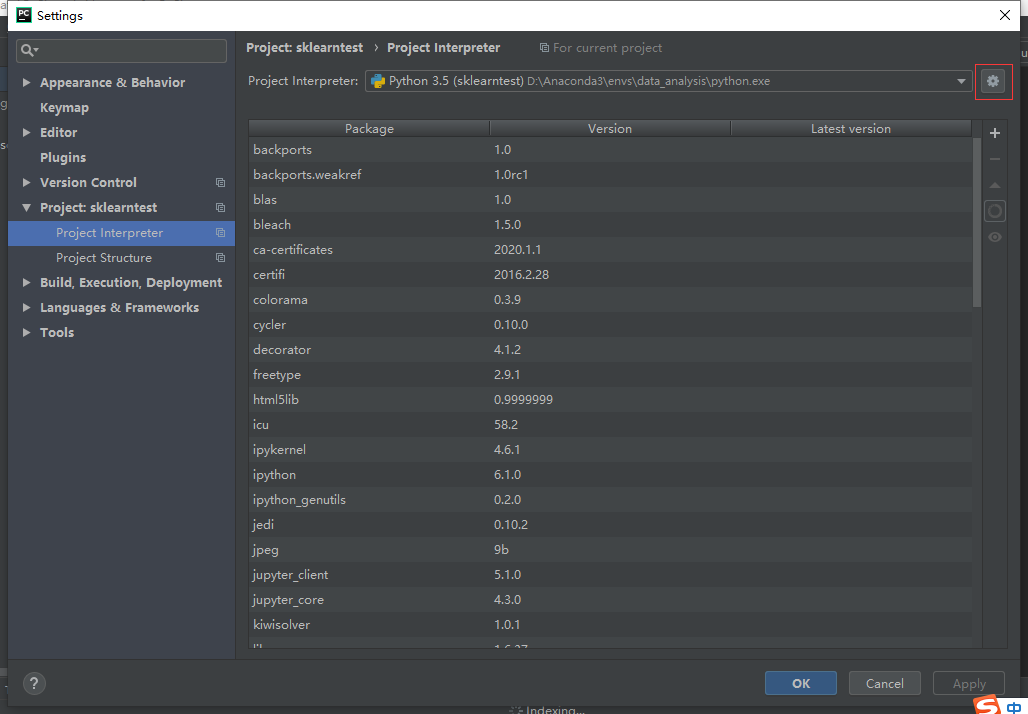Select the cycler package row

click(610, 325)
